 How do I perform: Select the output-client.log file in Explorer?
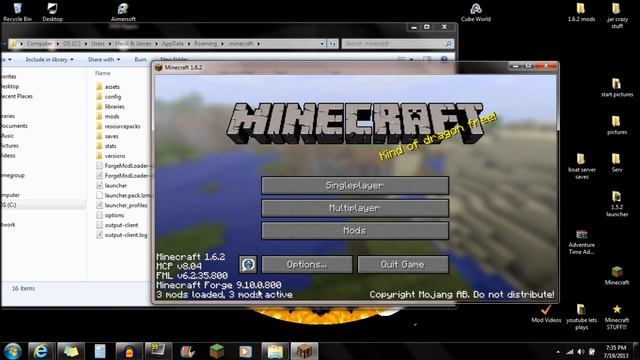(122, 235)
